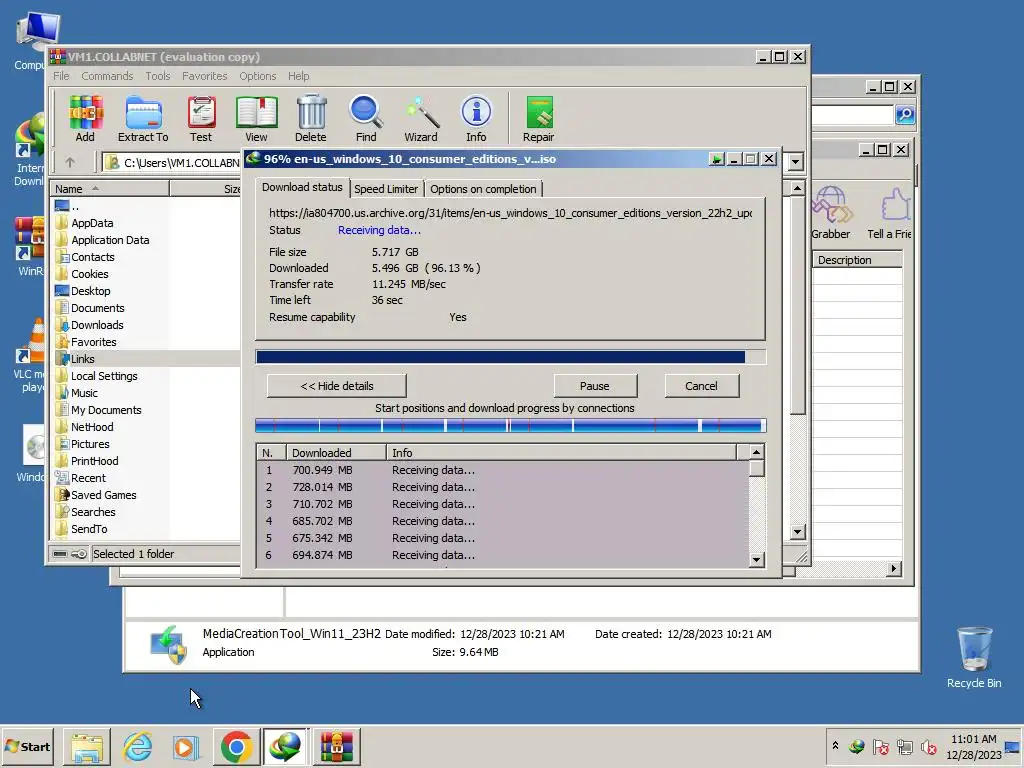
Task: Select the Download status tab
Action: 302,187
